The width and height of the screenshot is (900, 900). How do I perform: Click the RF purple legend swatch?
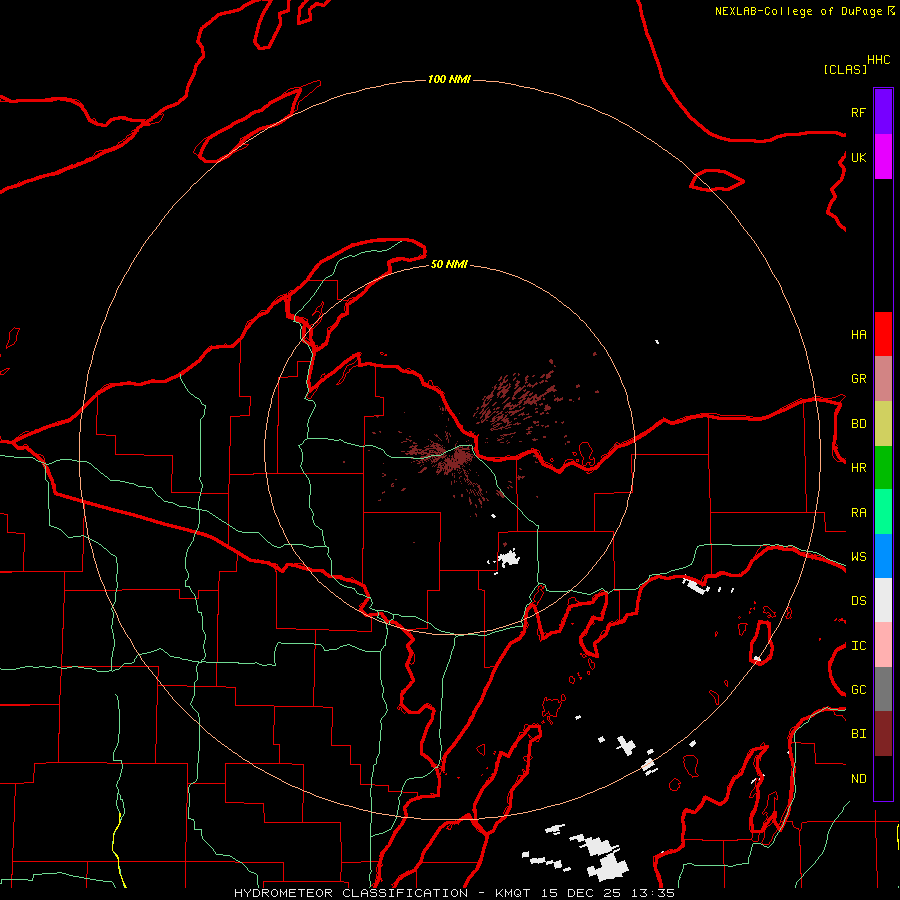click(883, 112)
